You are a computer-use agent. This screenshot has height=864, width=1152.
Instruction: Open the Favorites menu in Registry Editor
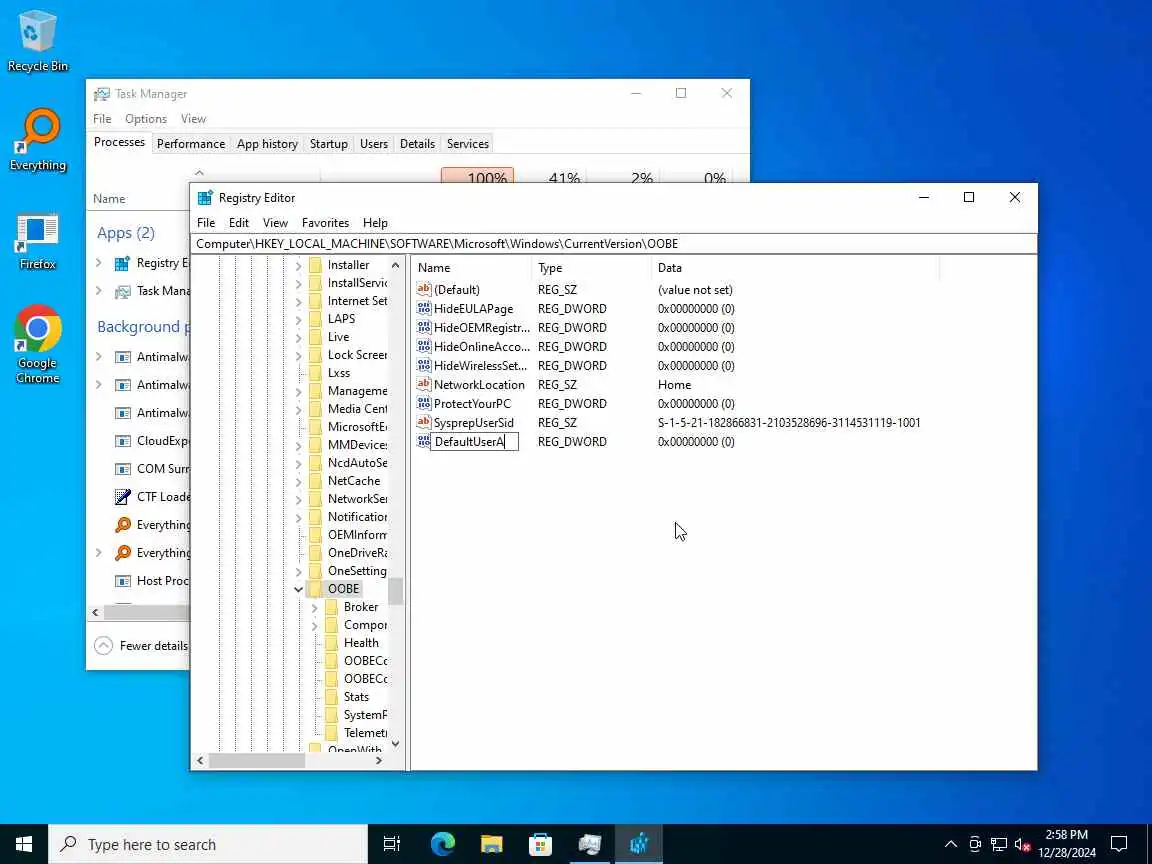pos(325,223)
